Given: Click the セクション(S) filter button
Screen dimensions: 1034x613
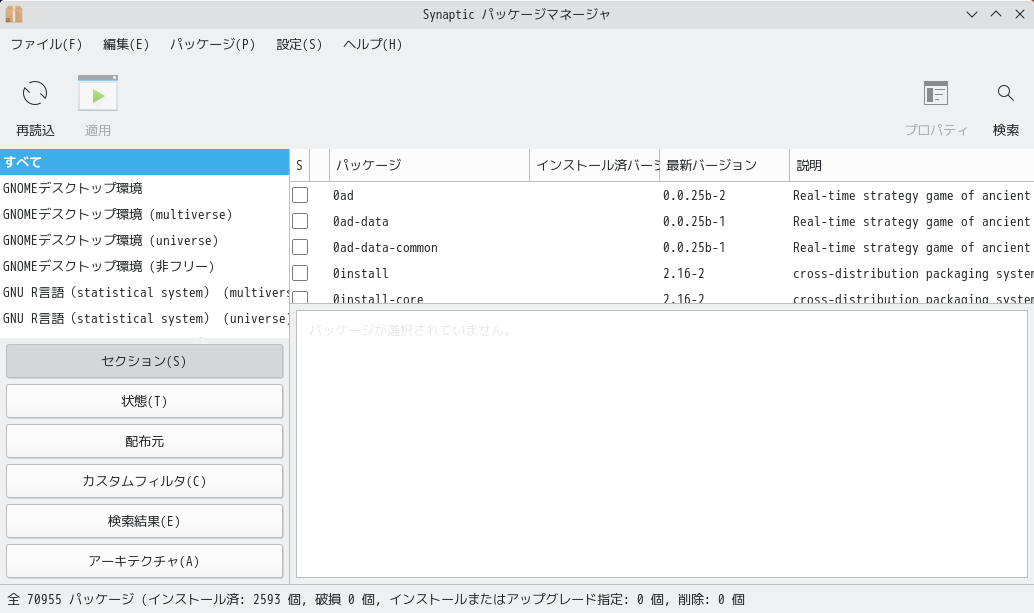Looking at the screenshot, I should pos(144,361).
